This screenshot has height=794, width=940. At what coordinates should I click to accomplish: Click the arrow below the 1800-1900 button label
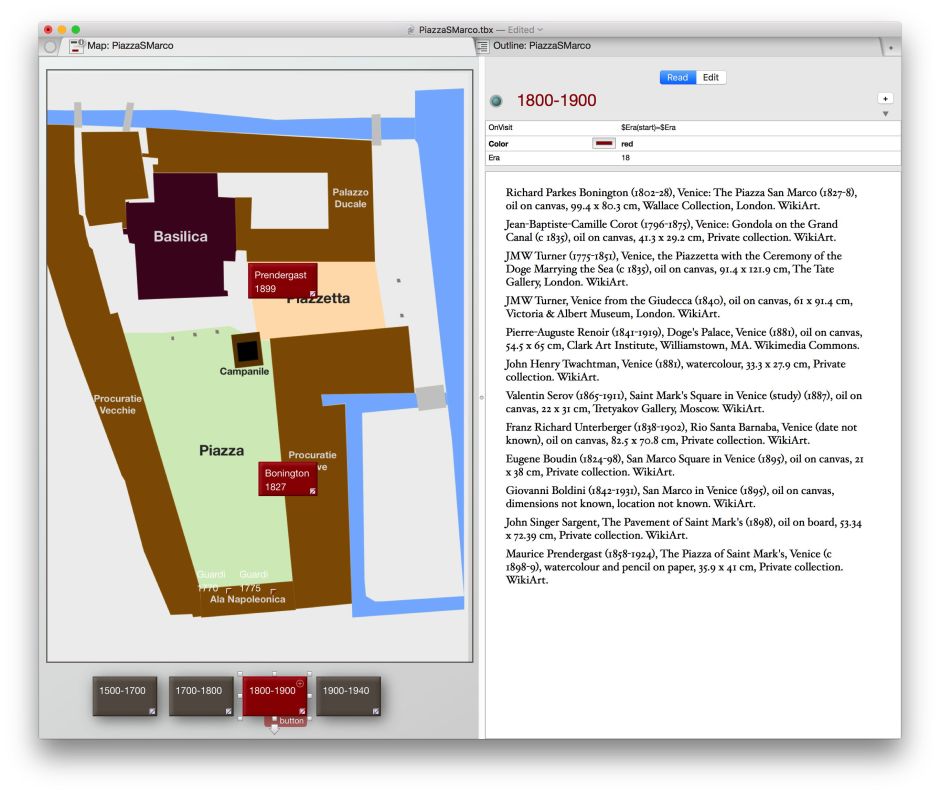275,731
